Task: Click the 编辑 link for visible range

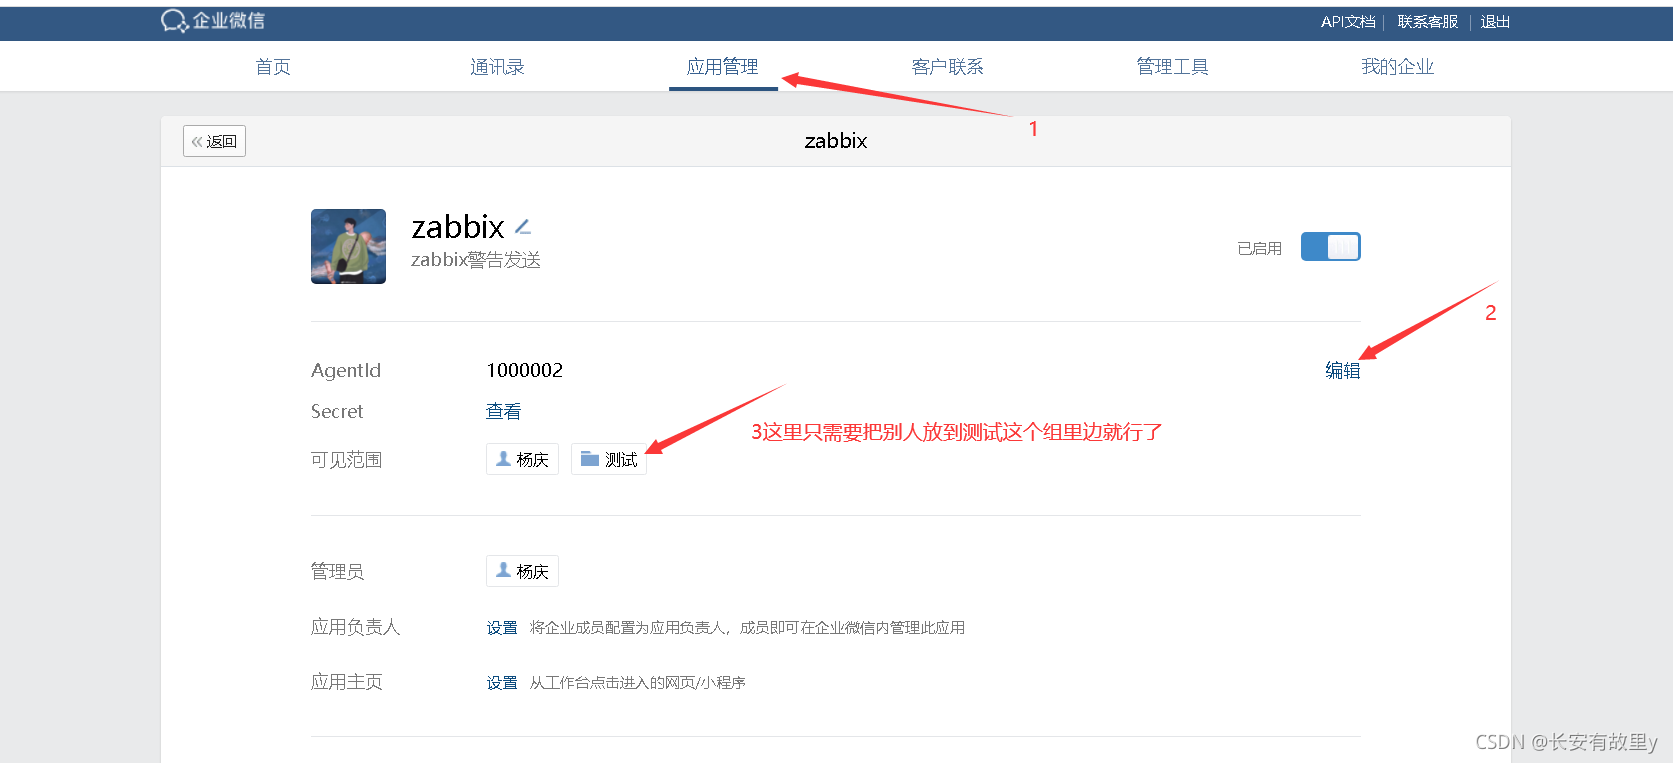Action: (x=1342, y=371)
